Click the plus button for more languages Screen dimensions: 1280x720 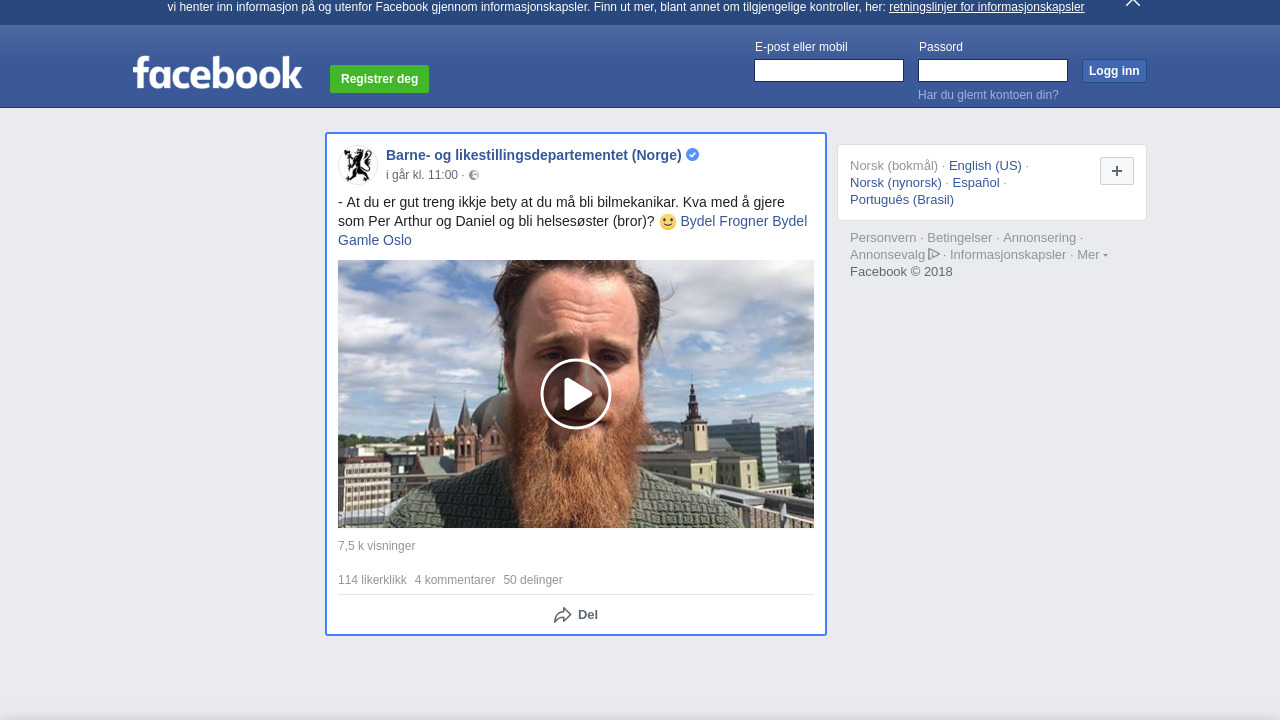(1116, 171)
